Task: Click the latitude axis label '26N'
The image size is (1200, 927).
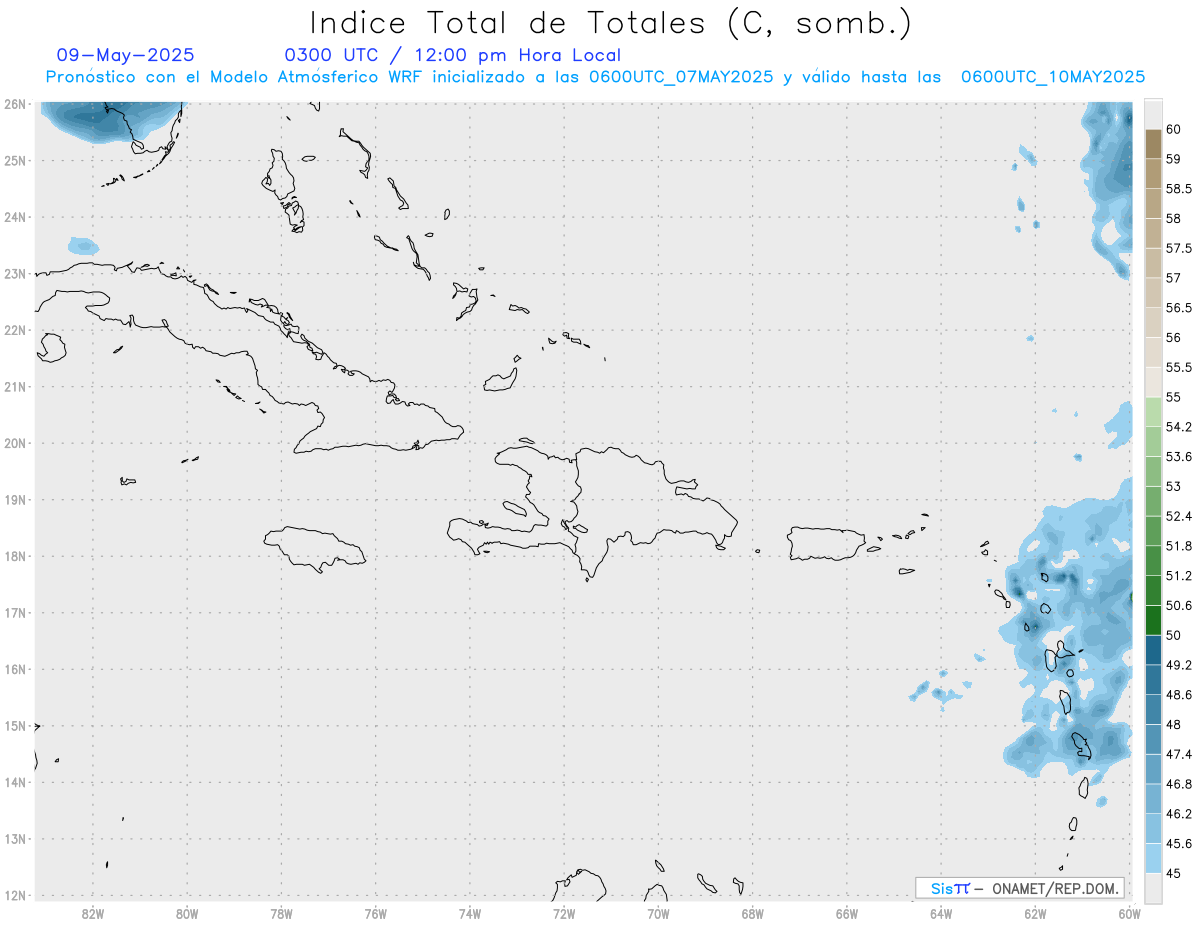Action: click(14, 104)
